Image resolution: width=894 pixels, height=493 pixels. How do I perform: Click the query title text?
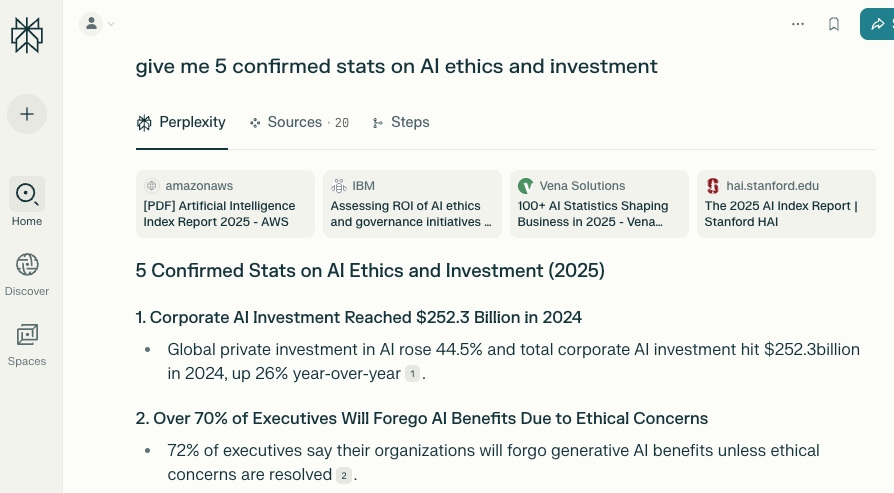click(397, 66)
